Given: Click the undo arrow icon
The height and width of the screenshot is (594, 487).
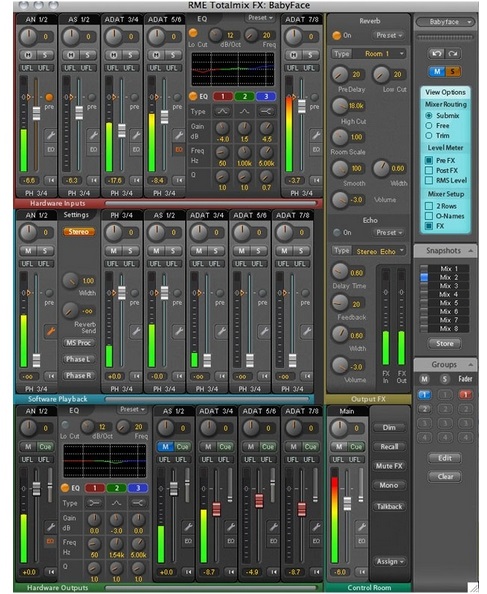Looking at the screenshot, I should pyautogui.click(x=436, y=53).
